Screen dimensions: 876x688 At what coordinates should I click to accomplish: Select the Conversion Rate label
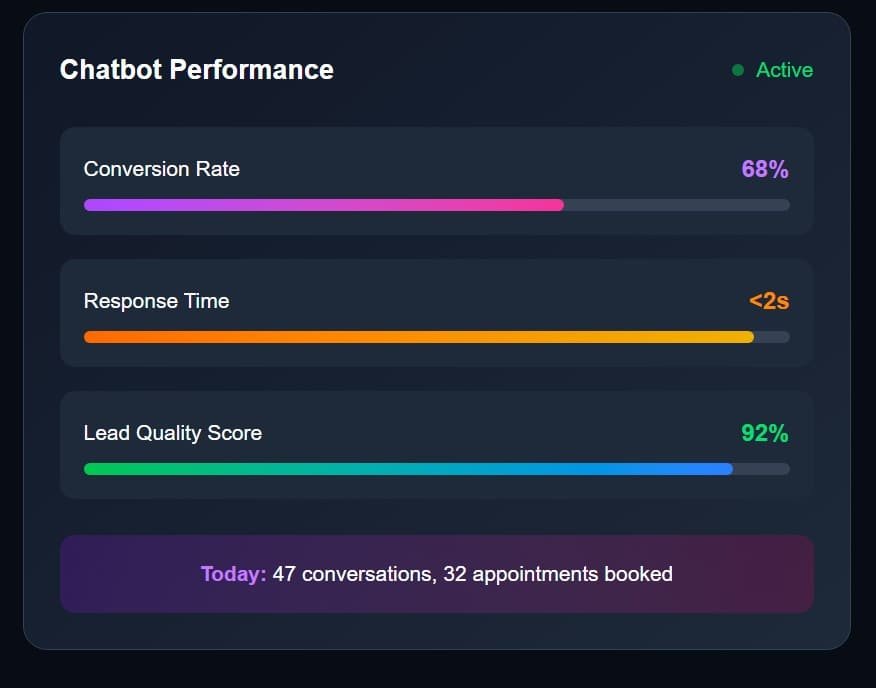tap(162, 169)
